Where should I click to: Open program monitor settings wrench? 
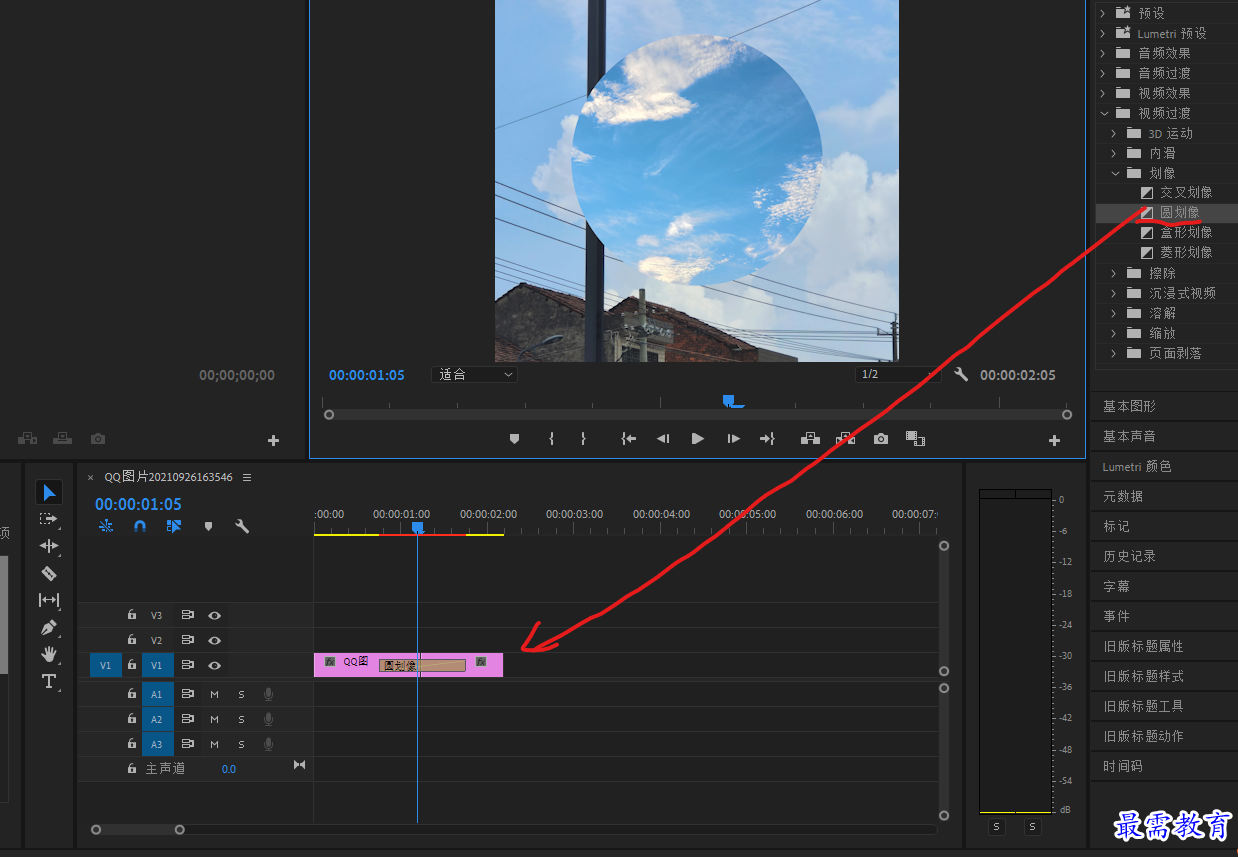point(961,375)
